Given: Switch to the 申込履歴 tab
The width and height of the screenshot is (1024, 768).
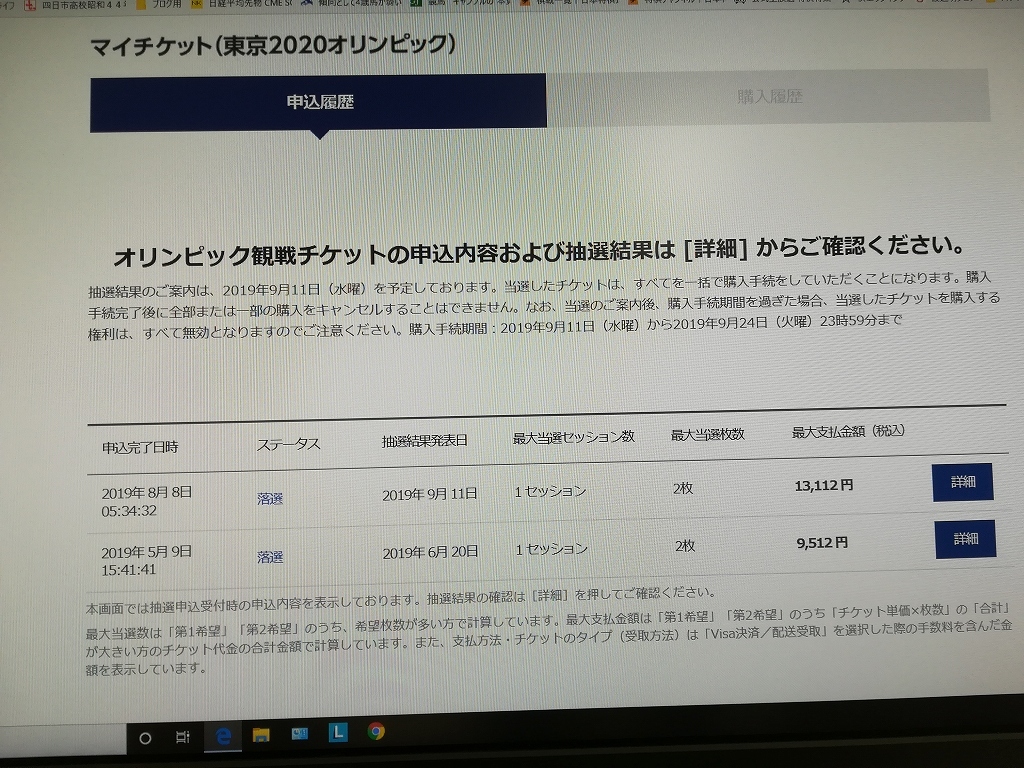Looking at the screenshot, I should click(x=319, y=103).
